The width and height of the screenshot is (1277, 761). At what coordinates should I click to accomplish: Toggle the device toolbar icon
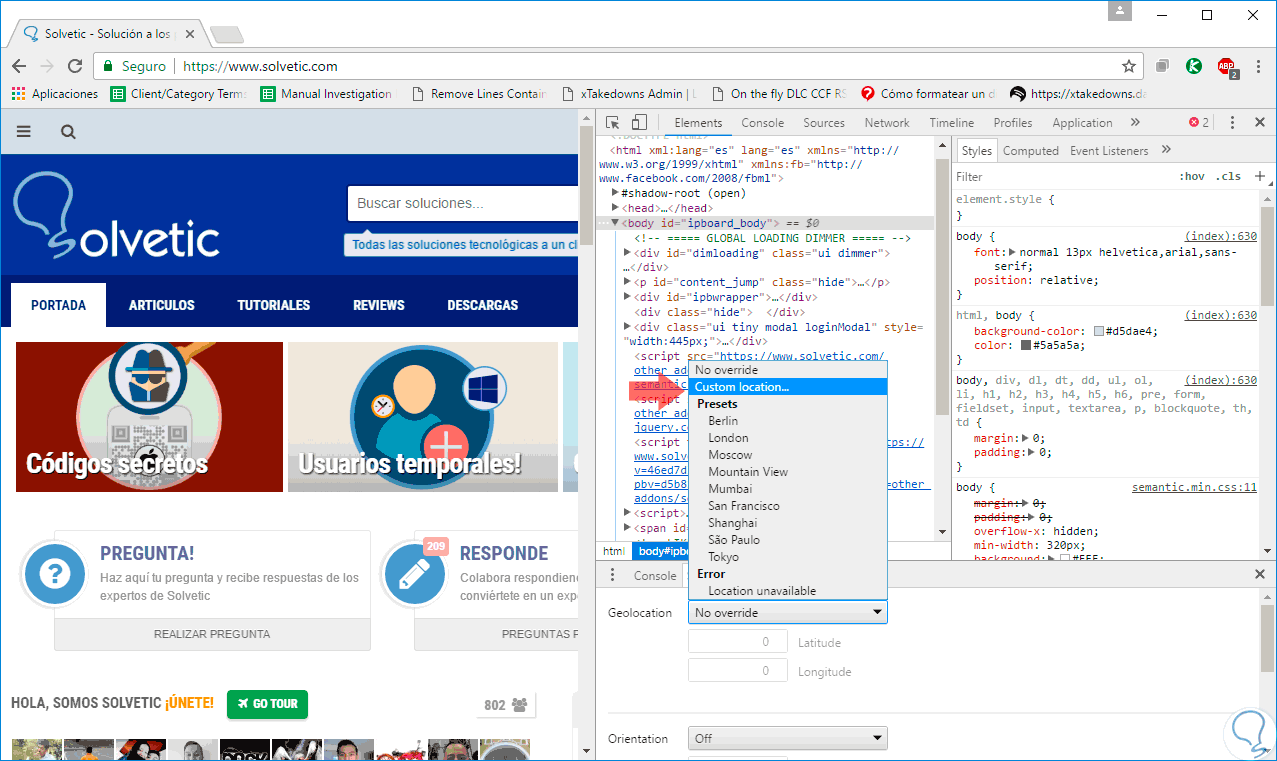click(x=639, y=123)
